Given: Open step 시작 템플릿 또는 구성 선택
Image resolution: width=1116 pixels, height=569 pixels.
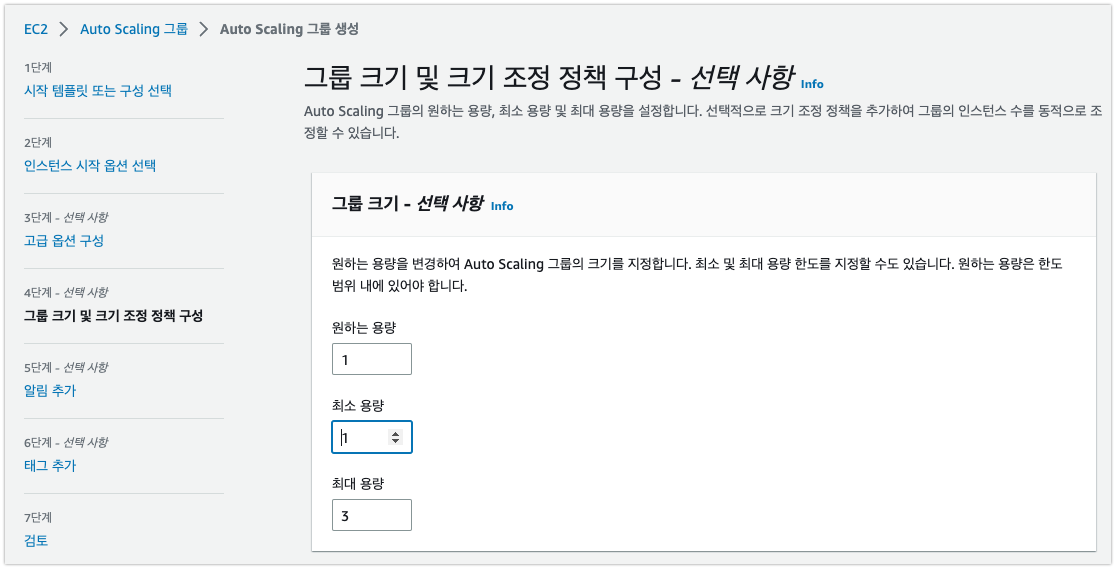Looking at the screenshot, I should click(x=98, y=90).
